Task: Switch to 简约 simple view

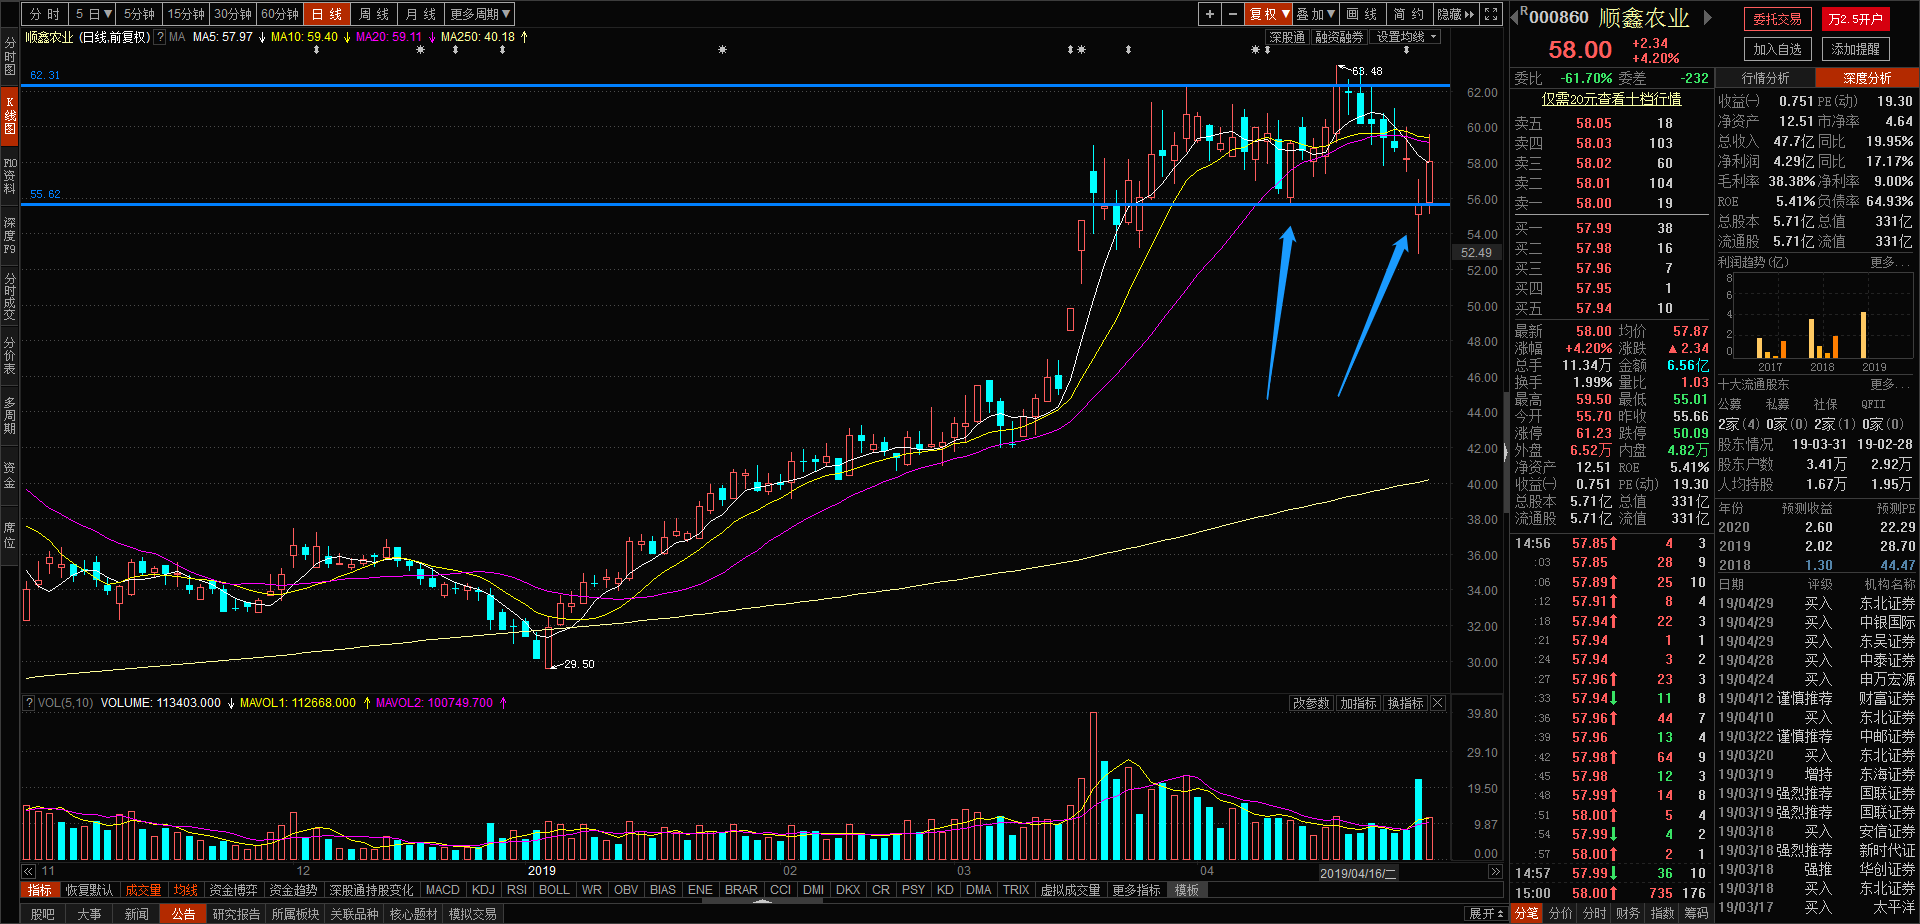Action: pyautogui.click(x=1408, y=14)
